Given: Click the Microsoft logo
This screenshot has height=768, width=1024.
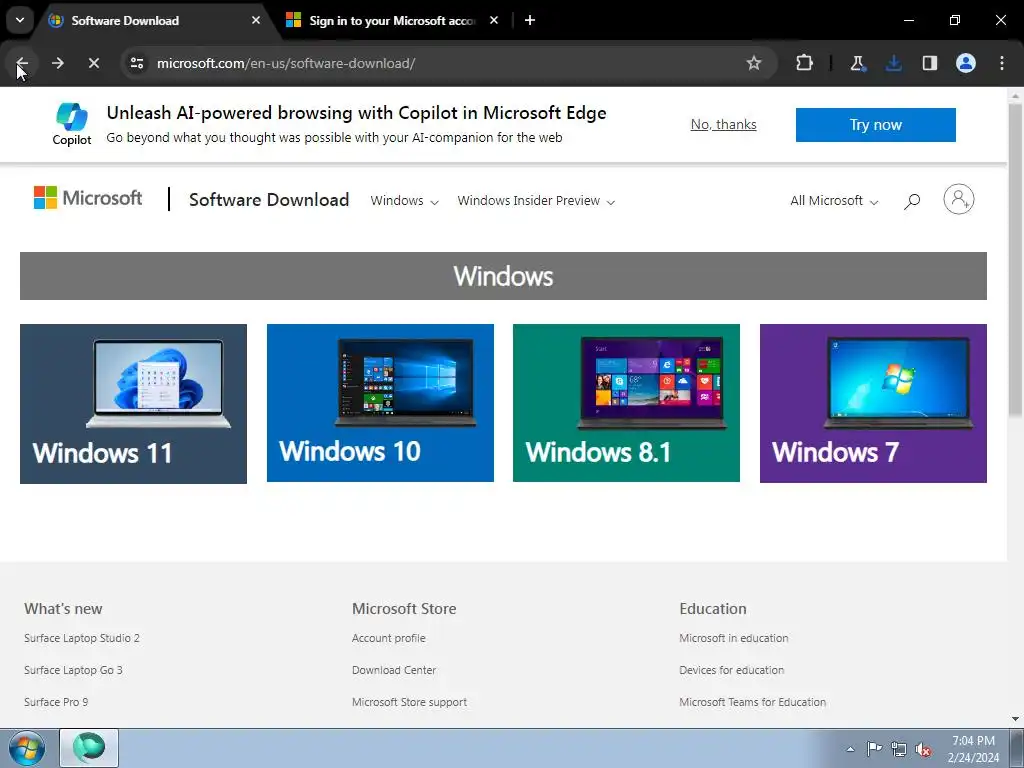Looking at the screenshot, I should tap(88, 198).
